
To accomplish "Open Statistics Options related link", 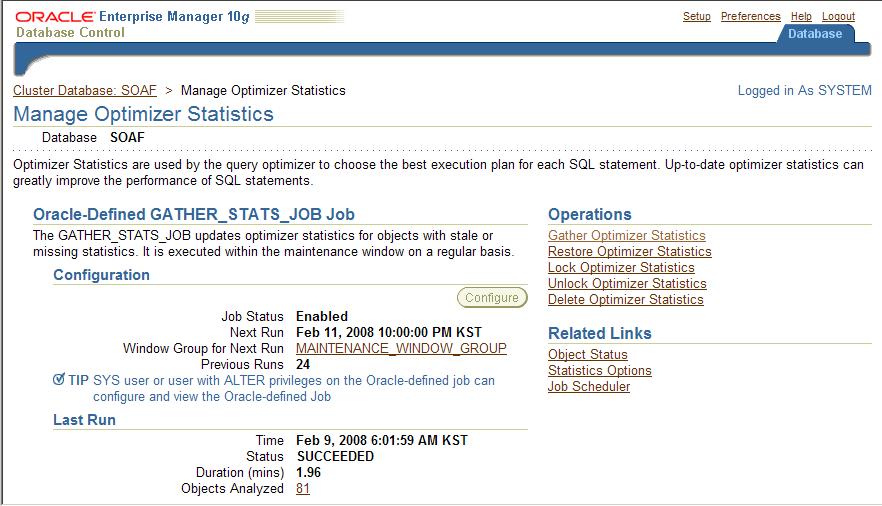I will pyautogui.click(x=599, y=371).
